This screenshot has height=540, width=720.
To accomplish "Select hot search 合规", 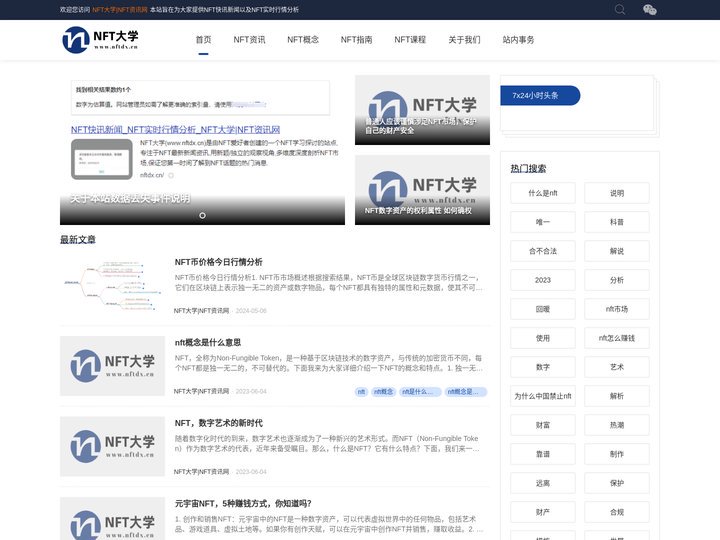I will [617, 512].
